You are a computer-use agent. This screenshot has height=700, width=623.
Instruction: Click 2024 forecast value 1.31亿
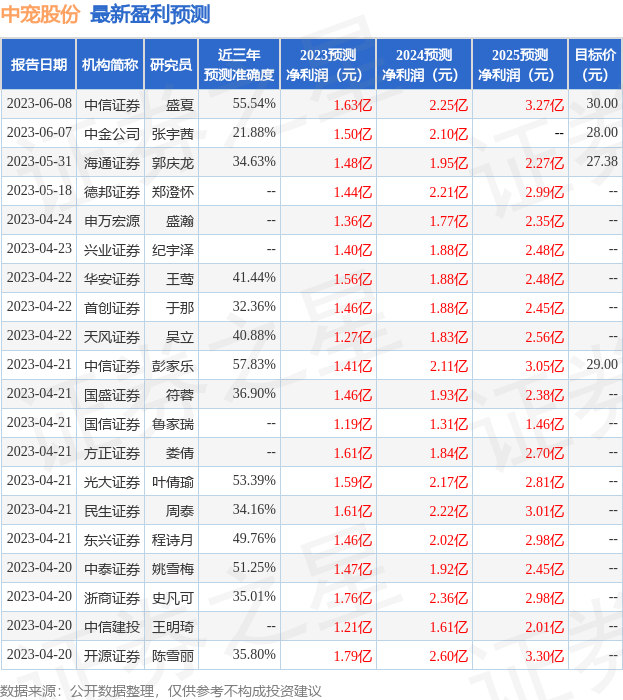[449, 424]
